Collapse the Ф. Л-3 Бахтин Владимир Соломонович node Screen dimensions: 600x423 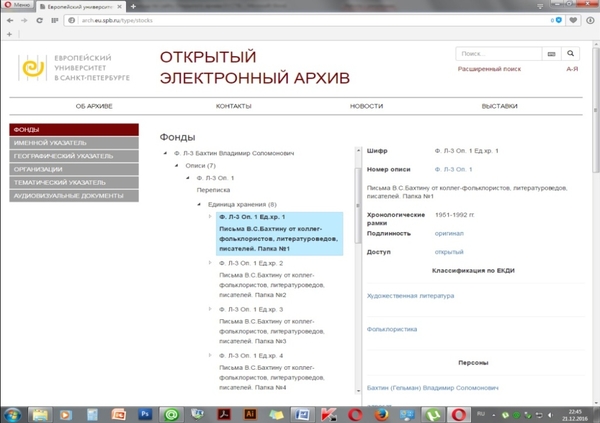click(x=164, y=154)
